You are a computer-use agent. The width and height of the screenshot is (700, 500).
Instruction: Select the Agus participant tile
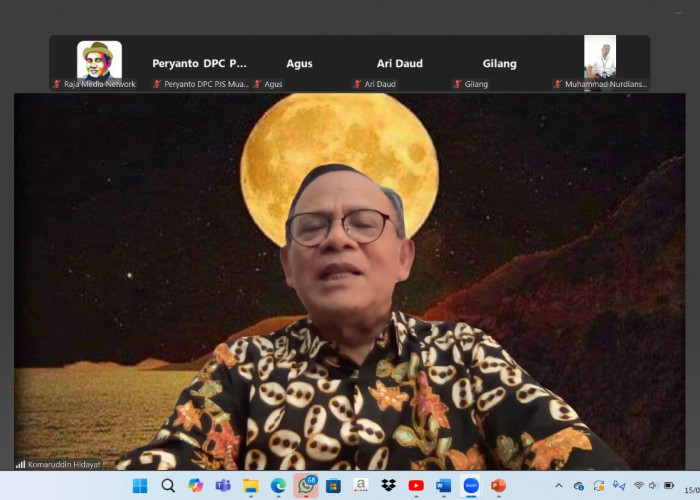click(x=300, y=63)
